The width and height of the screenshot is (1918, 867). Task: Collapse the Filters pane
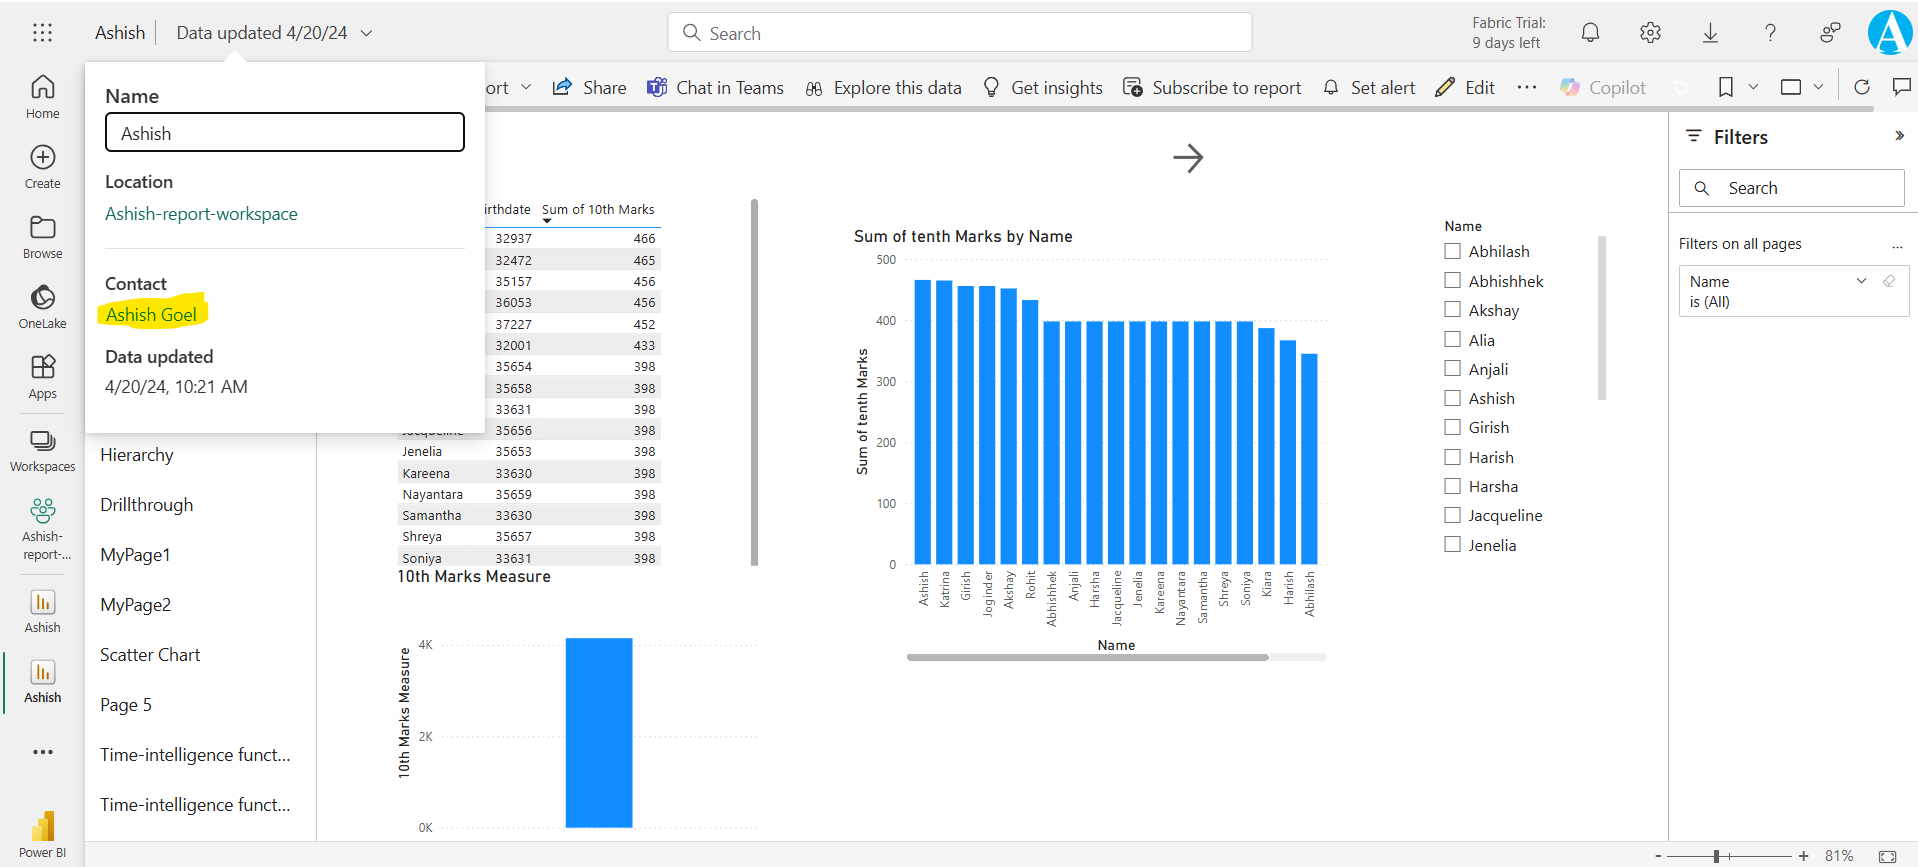coord(1899,136)
